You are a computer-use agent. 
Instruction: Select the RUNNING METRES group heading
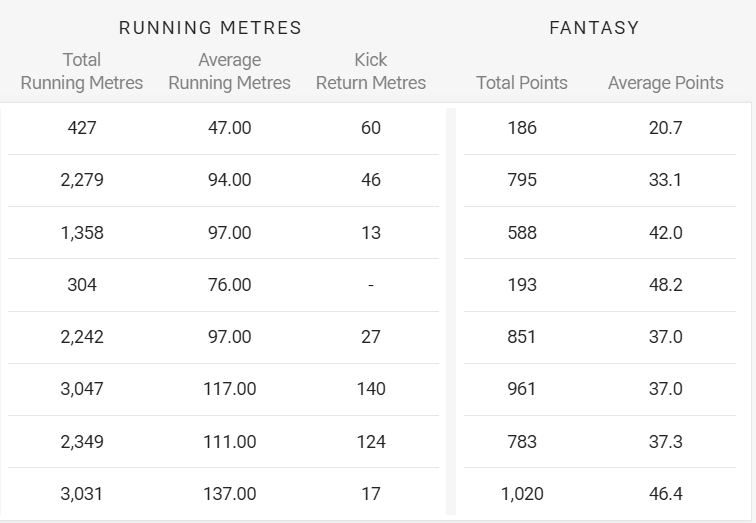tap(210, 27)
